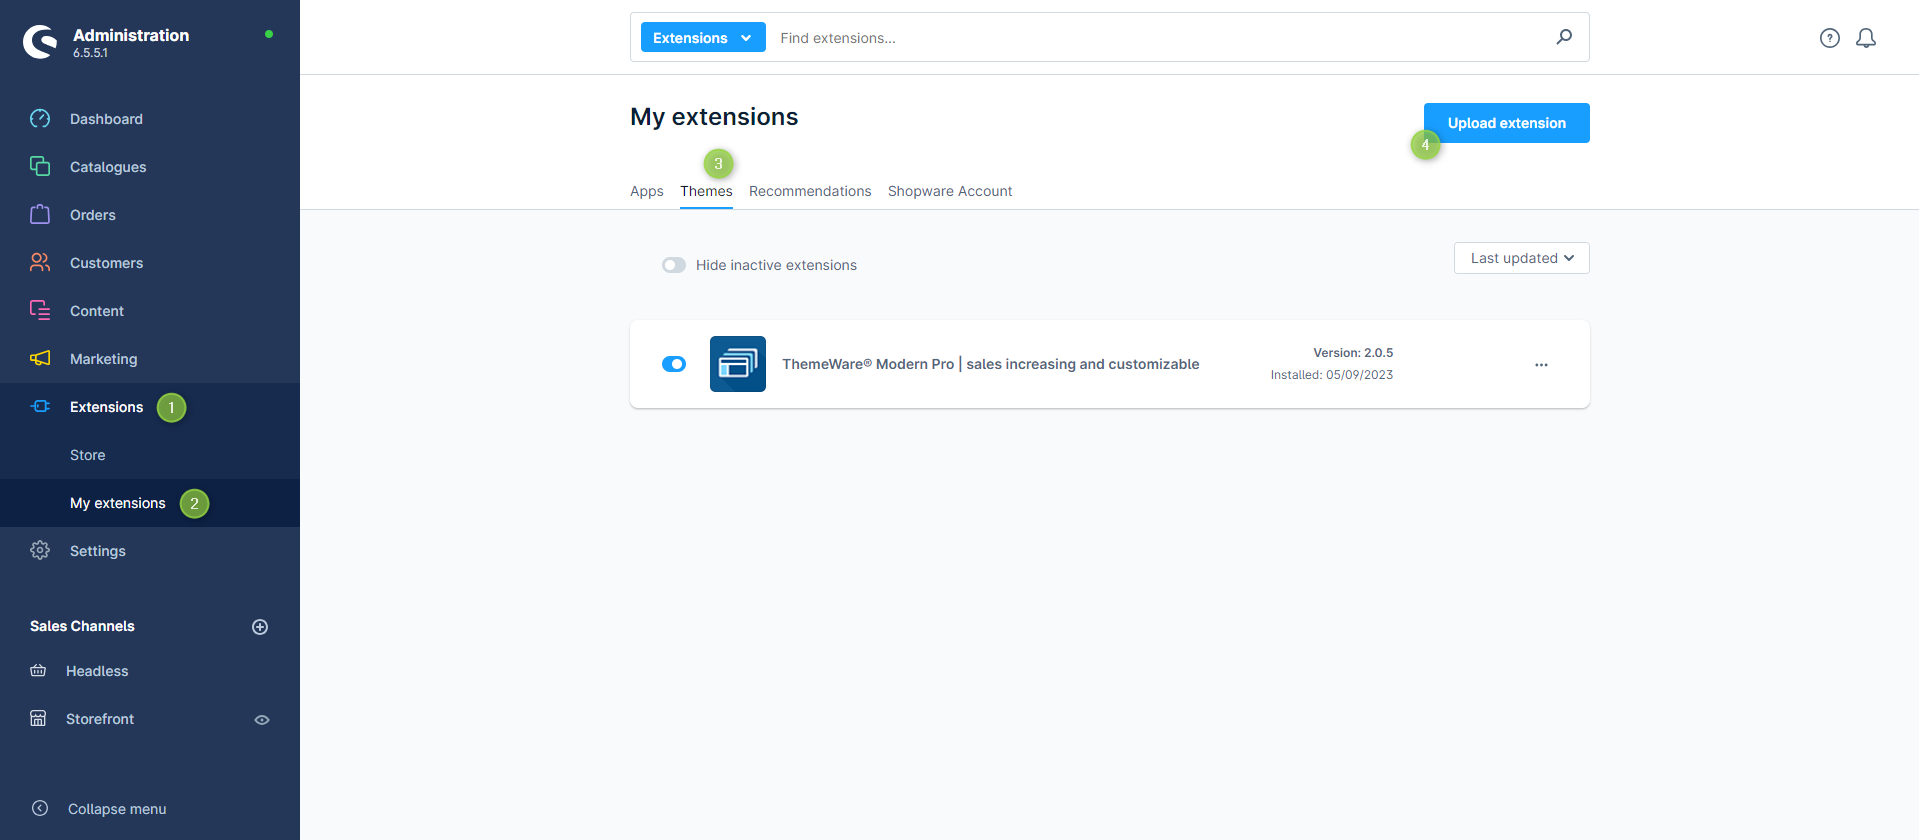Click the ThemeWare Modern Pro title text
This screenshot has height=840, width=1919.
(990, 364)
